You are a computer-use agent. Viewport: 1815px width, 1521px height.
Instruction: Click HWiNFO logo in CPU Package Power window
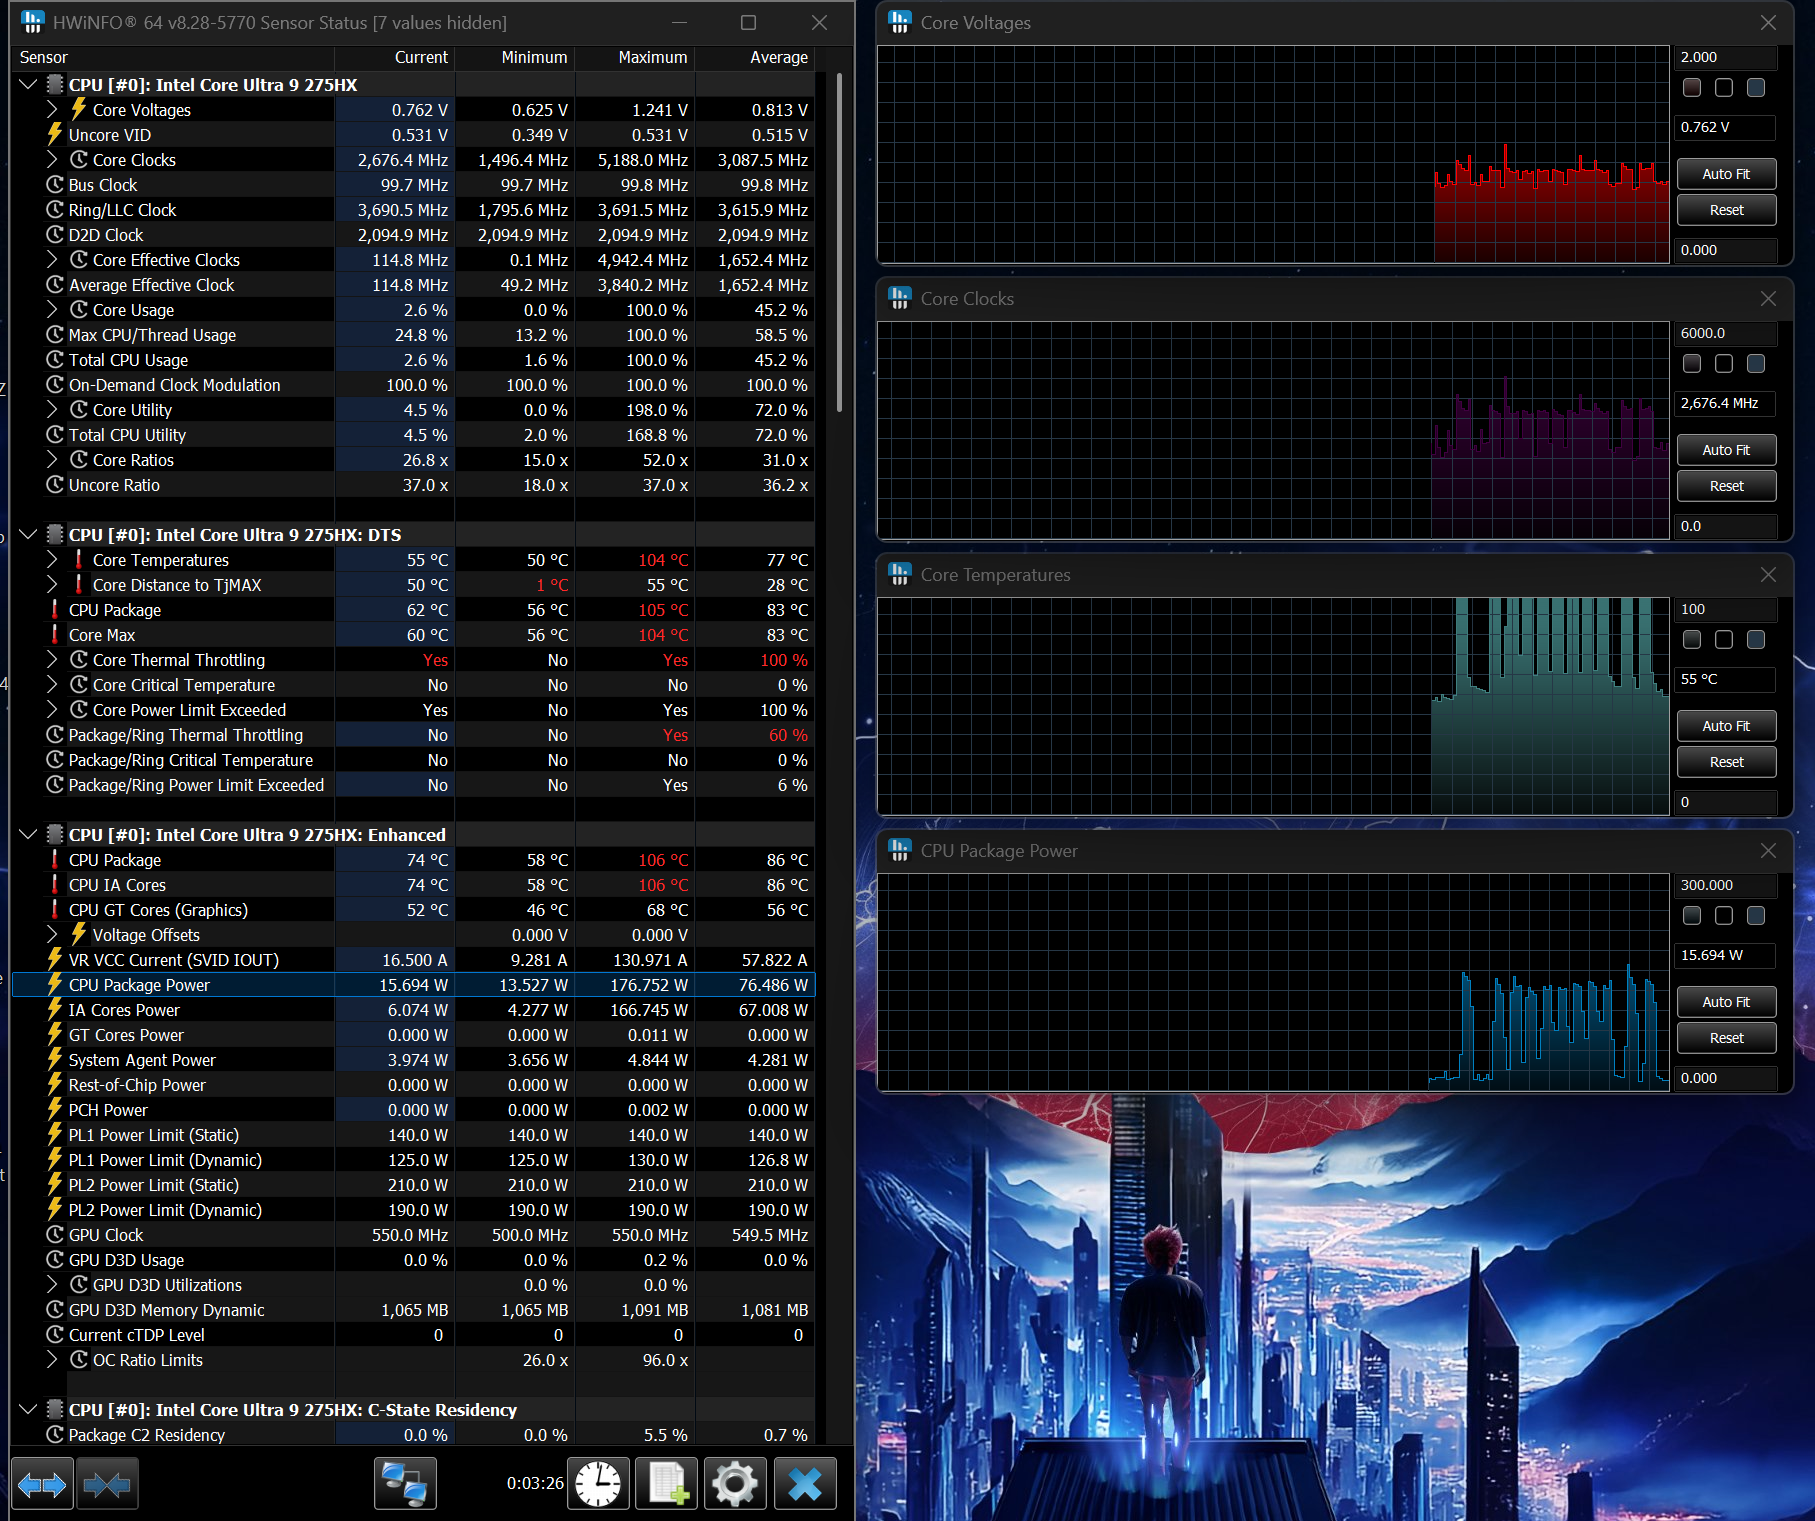[900, 850]
